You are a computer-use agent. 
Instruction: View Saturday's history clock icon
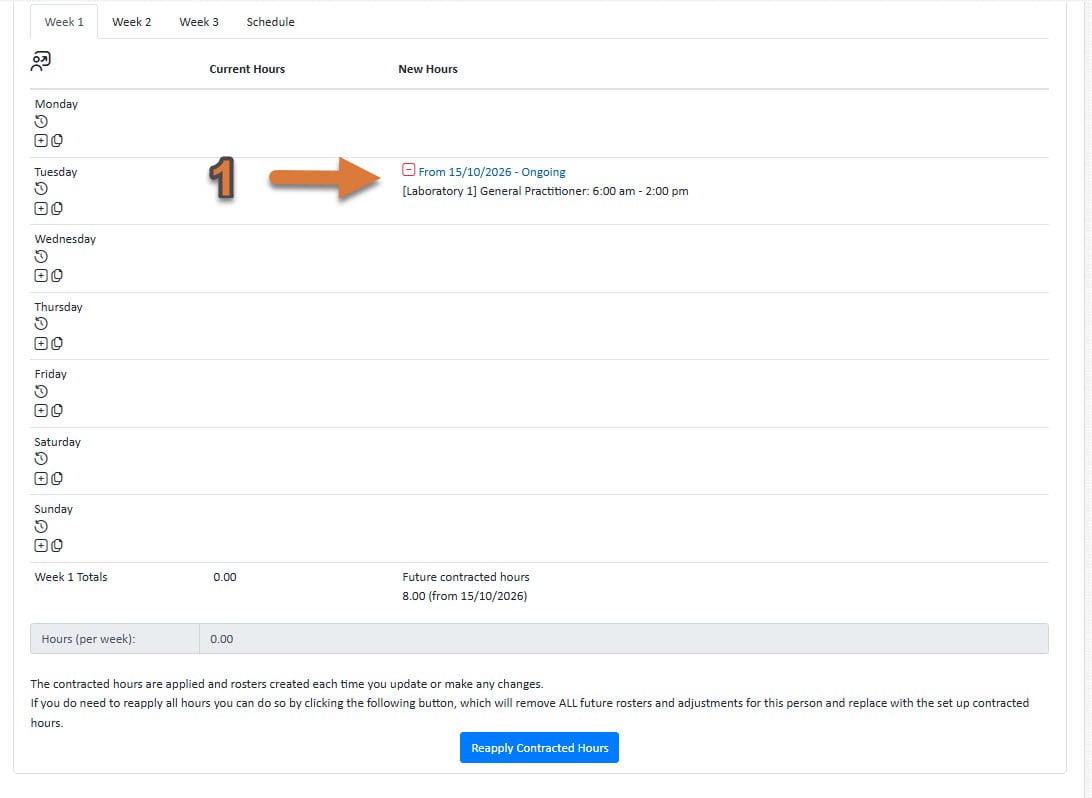click(41, 459)
